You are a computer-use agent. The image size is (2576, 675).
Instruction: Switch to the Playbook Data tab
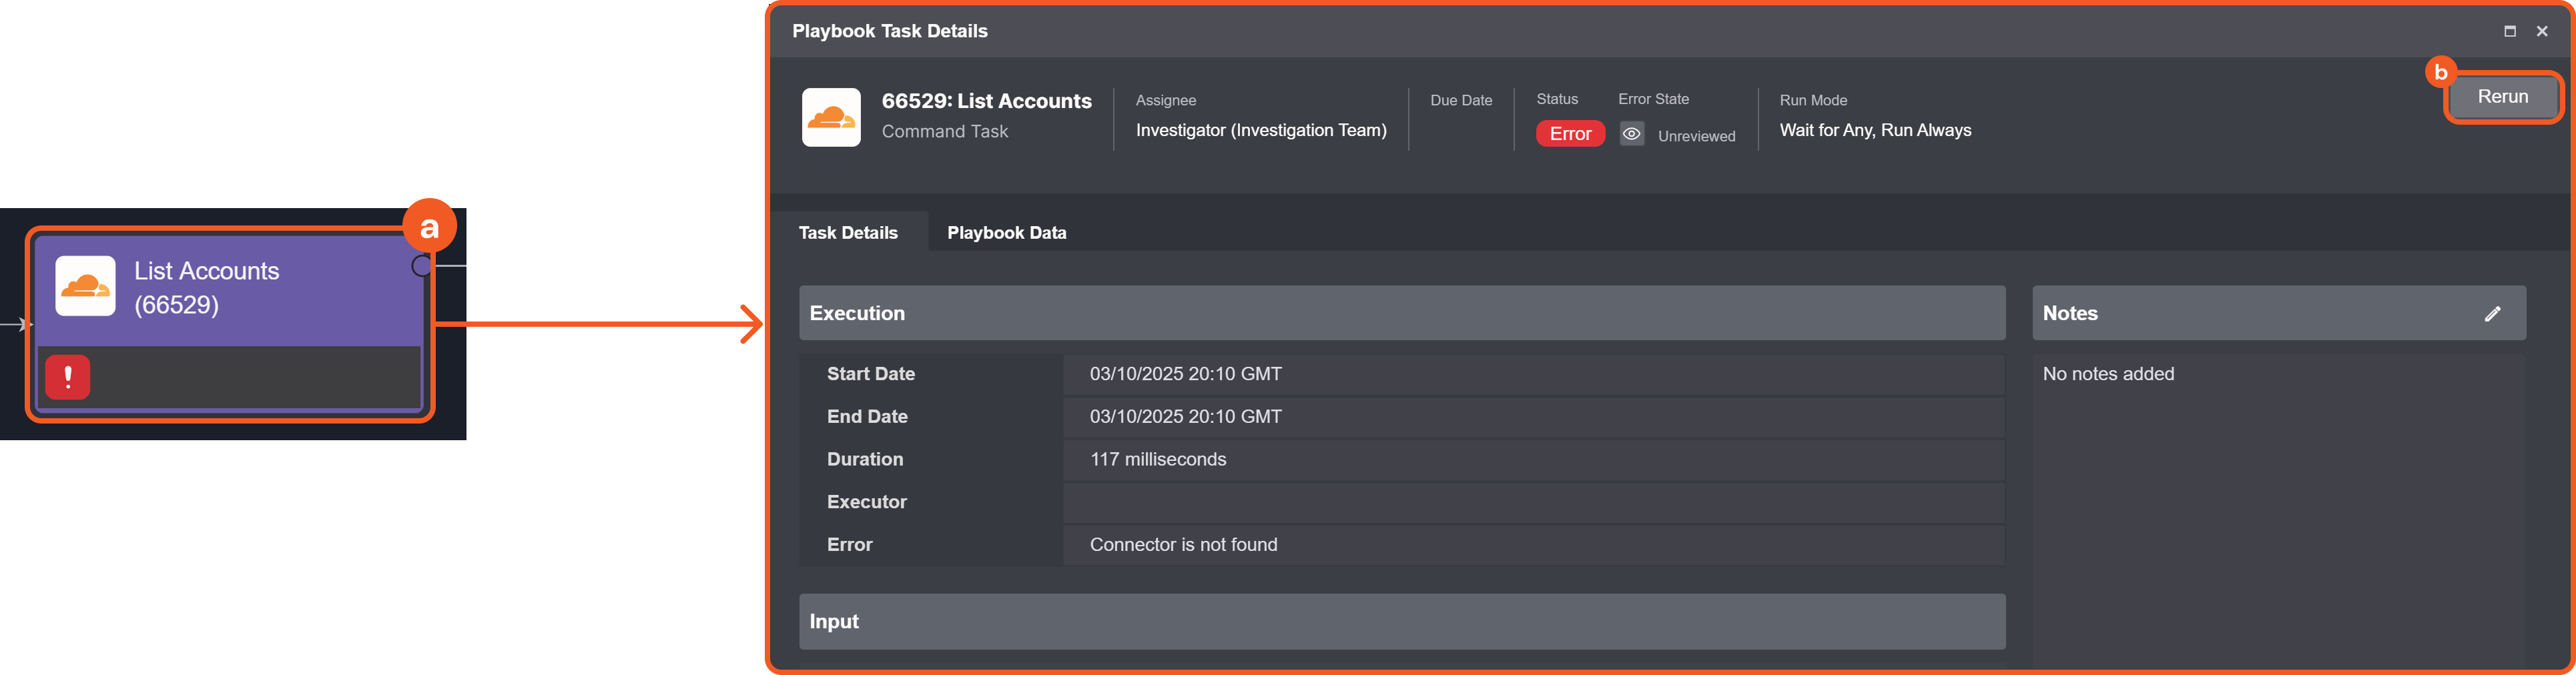[1006, 233]
